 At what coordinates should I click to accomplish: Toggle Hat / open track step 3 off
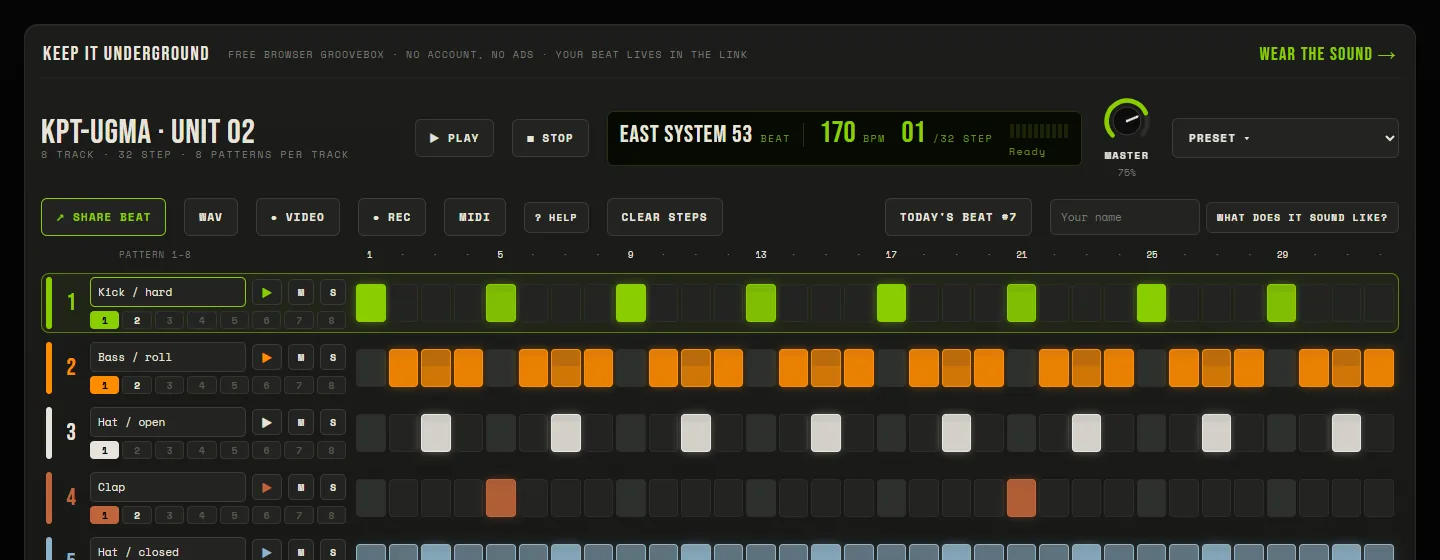click(x=436, y=433)
